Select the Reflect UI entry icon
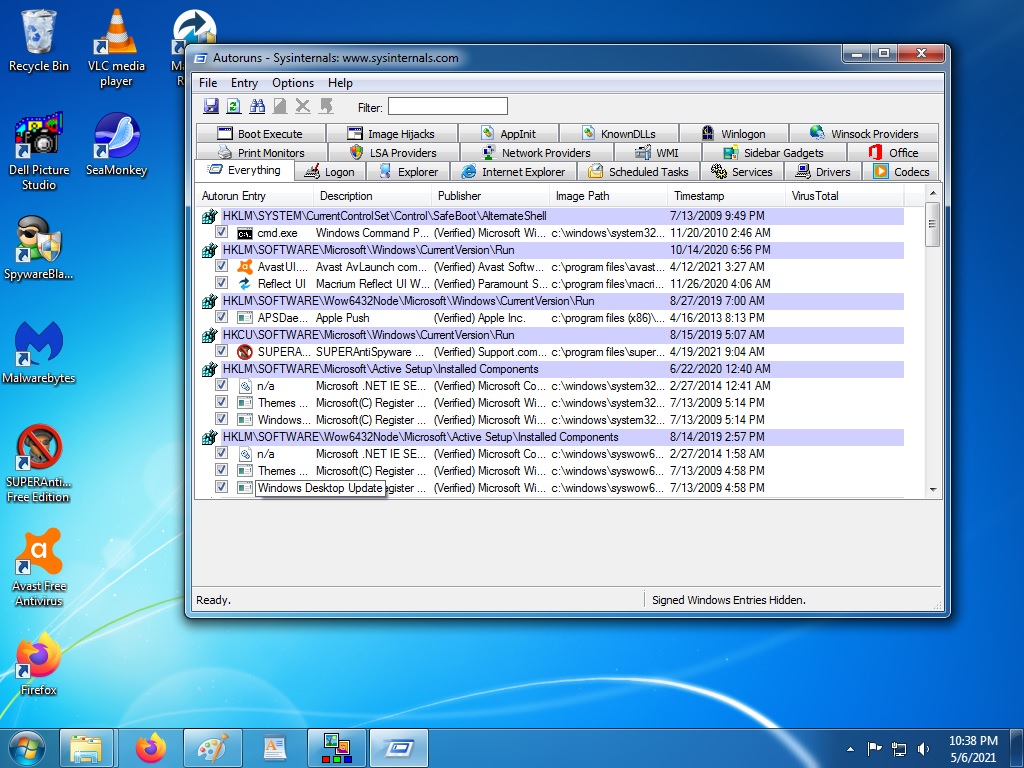Viewport: 1024px width, 768px height. tap(245, 283)
